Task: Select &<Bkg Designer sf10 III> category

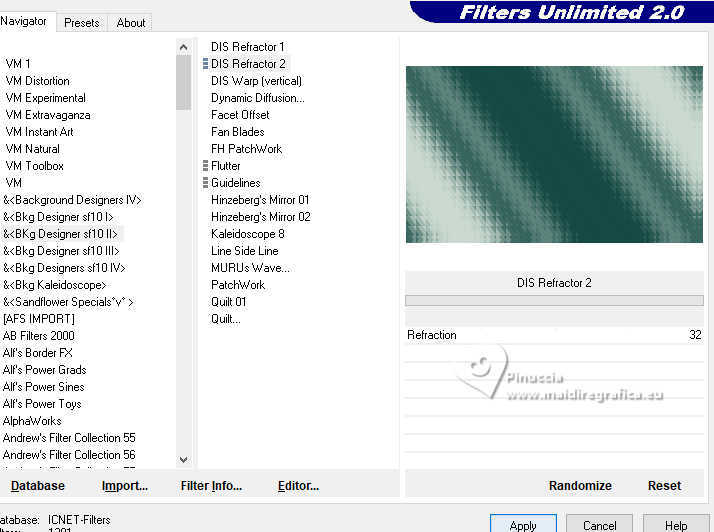Action: [x=61, y=251]
